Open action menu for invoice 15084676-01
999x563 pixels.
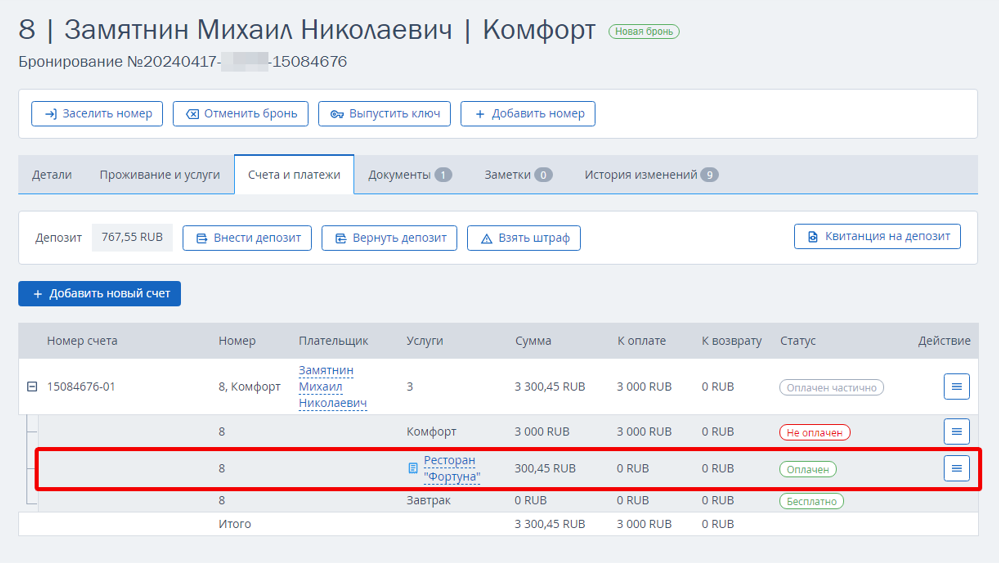[x=956, y=387]
